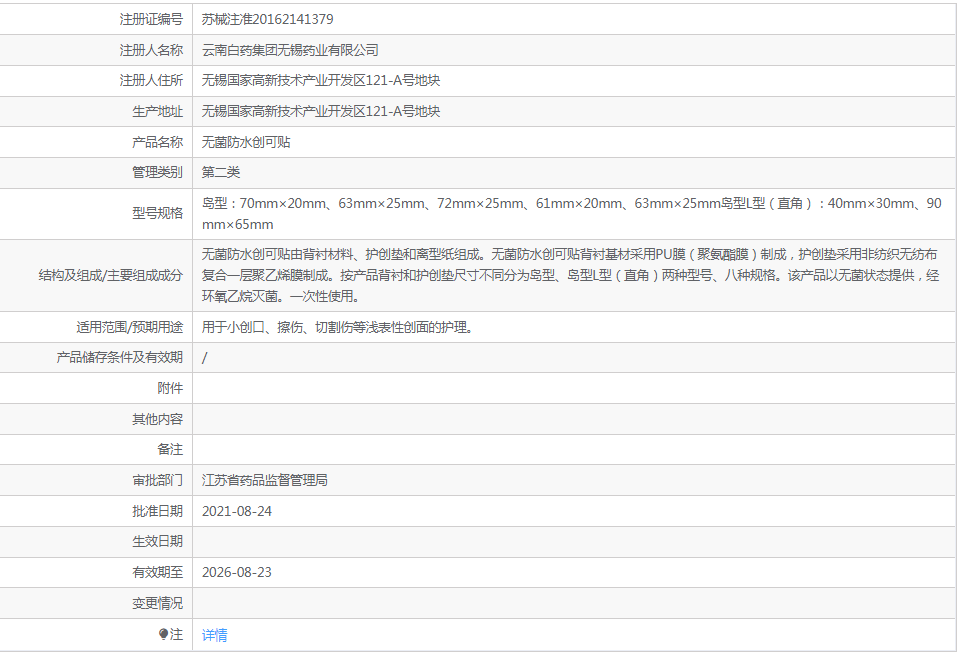Click the slash value for 产品储存条件及有效期

[205, 357]
